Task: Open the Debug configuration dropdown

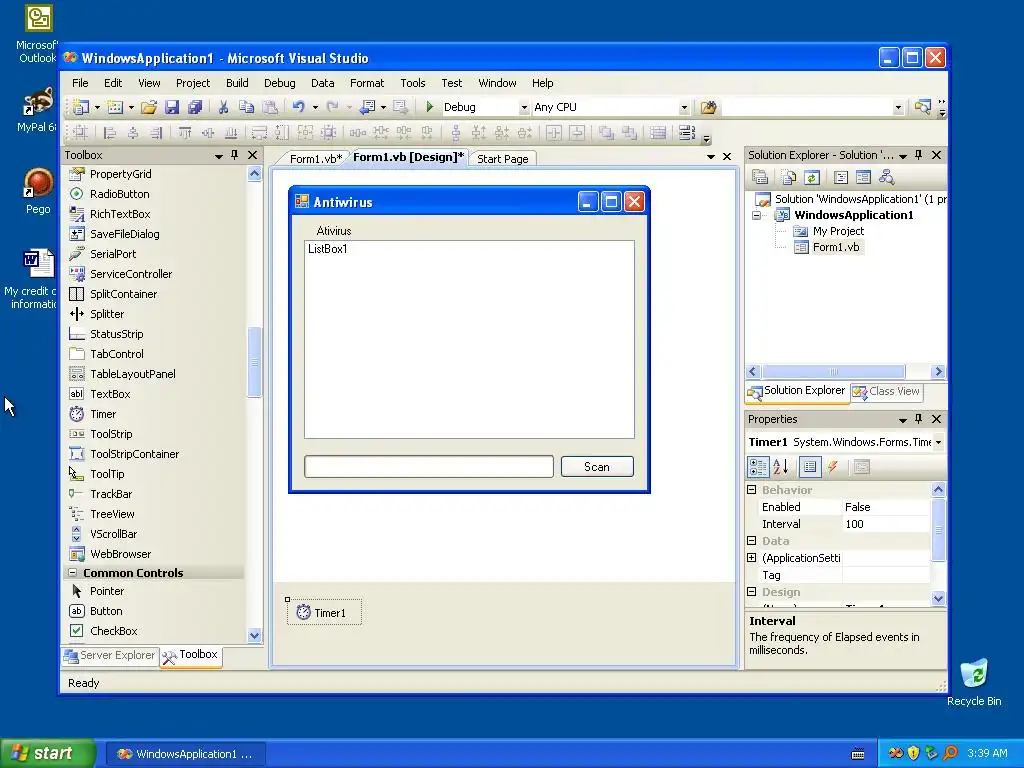Action: point(524,108)
